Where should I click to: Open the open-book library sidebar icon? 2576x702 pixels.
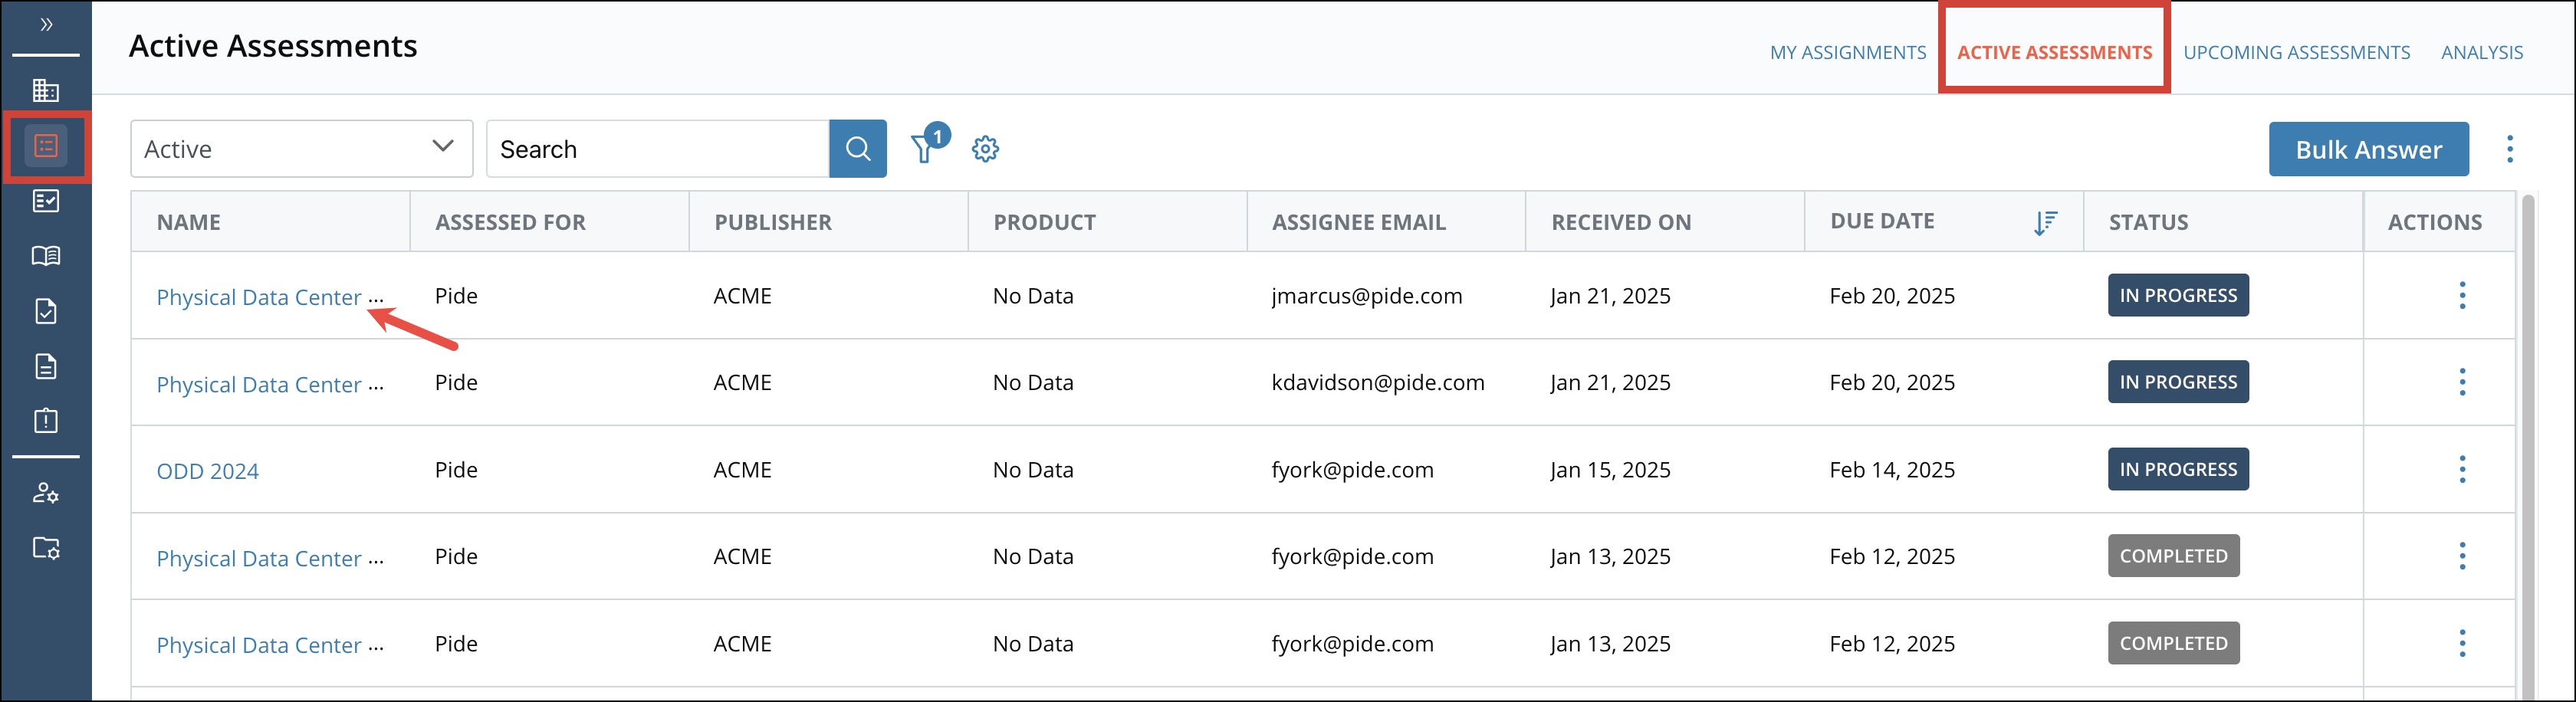click(x=46, y=256)
